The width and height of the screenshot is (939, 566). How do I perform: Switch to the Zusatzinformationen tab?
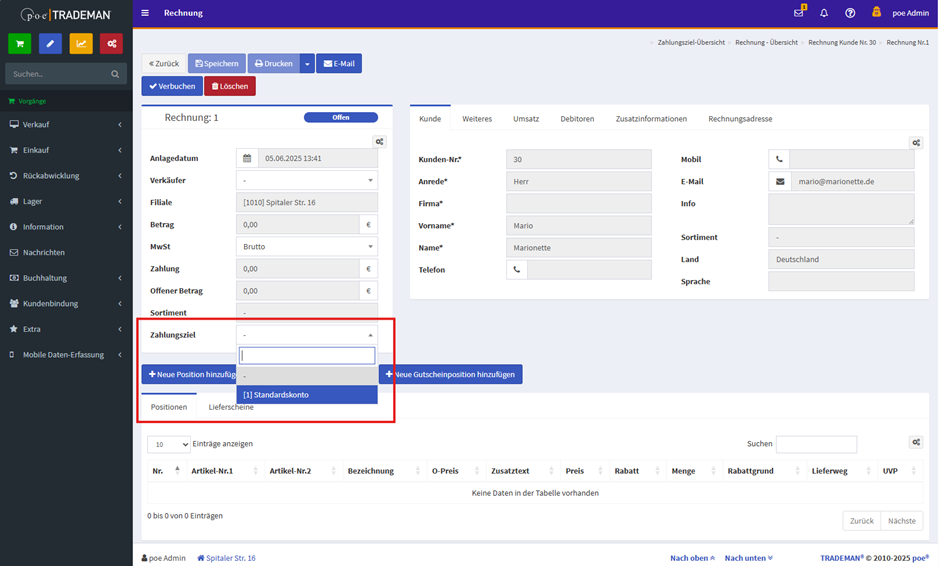point(651,119)
